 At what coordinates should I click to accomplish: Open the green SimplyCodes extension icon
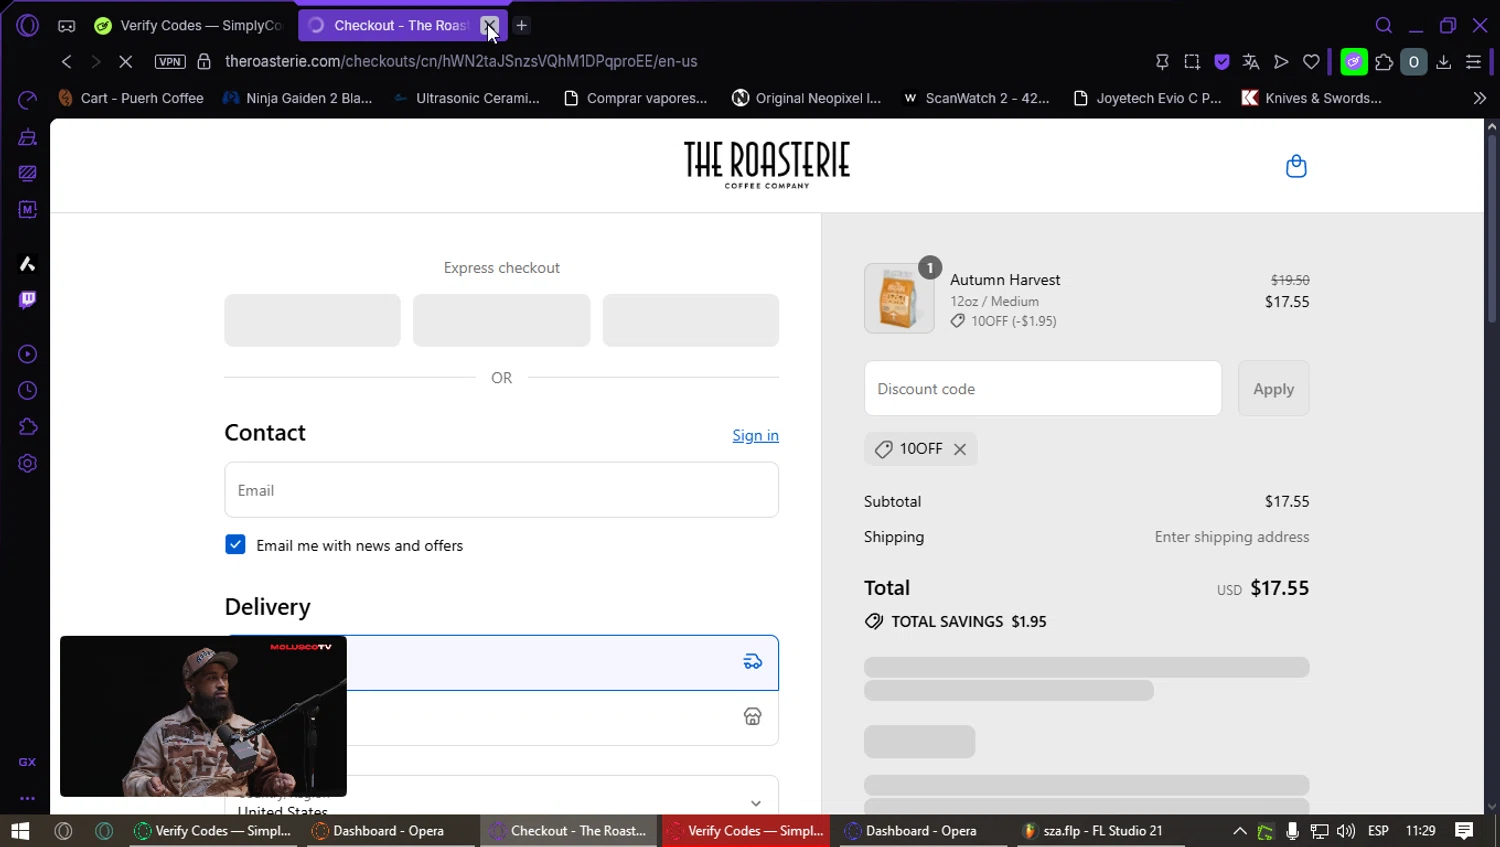coord(1354,62)
